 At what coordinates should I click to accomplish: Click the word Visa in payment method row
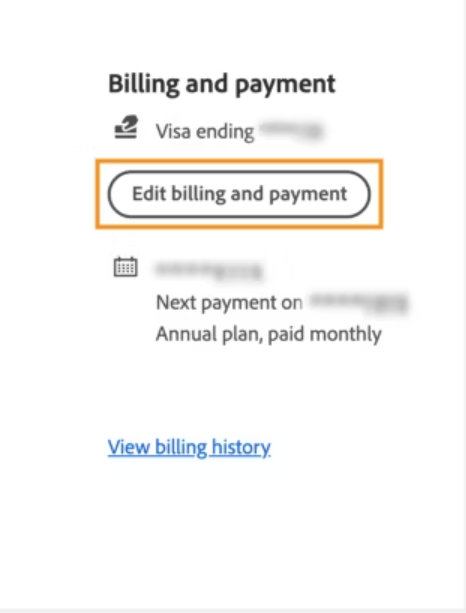tap(173, 131)
